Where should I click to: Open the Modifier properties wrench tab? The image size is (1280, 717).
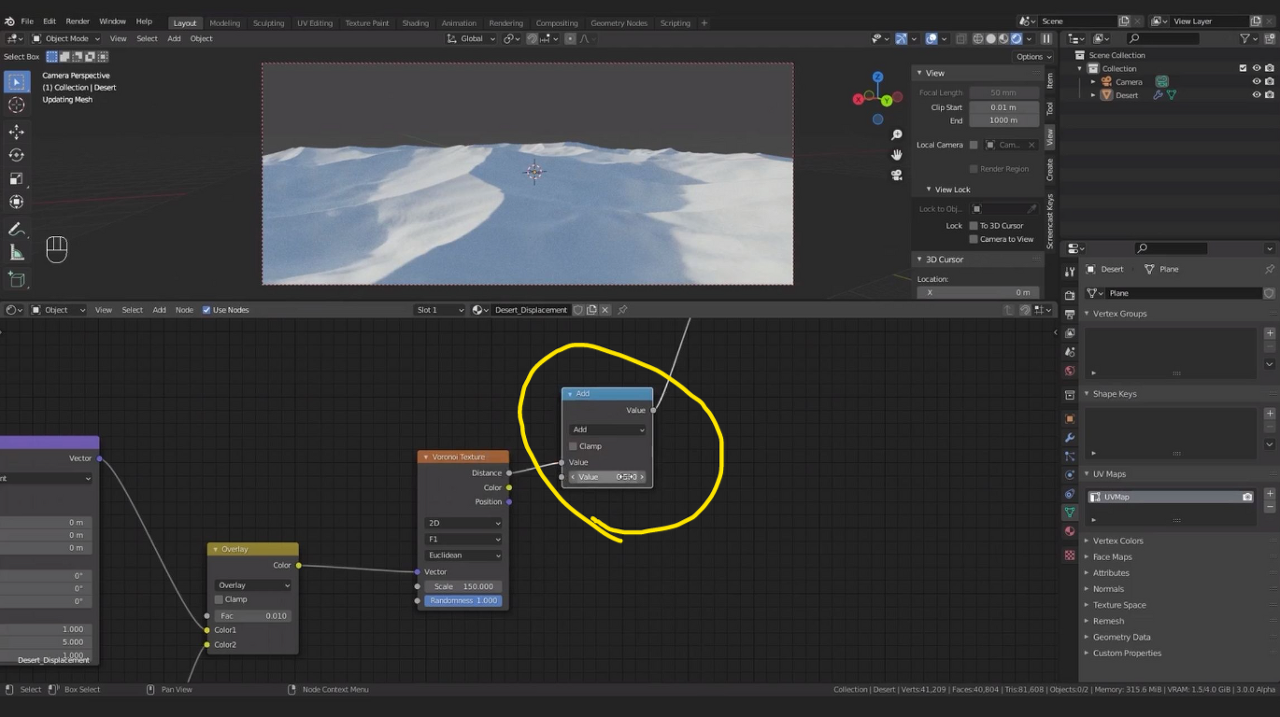point(1070,437)
